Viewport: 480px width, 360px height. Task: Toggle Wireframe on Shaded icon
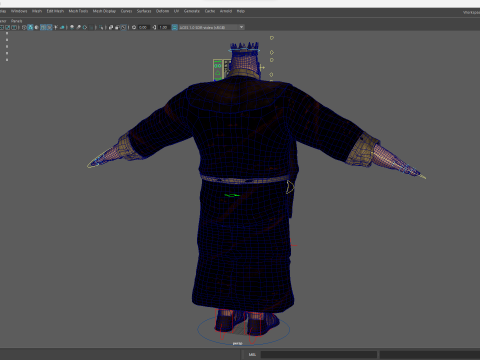(x=43, y=27)
